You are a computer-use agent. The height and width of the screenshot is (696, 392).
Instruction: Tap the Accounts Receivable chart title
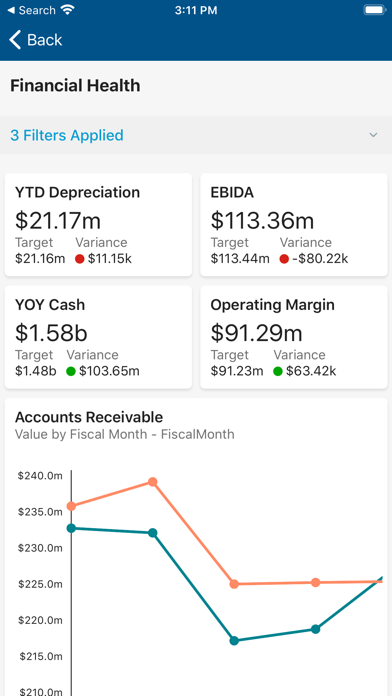(x=89, y=417)
